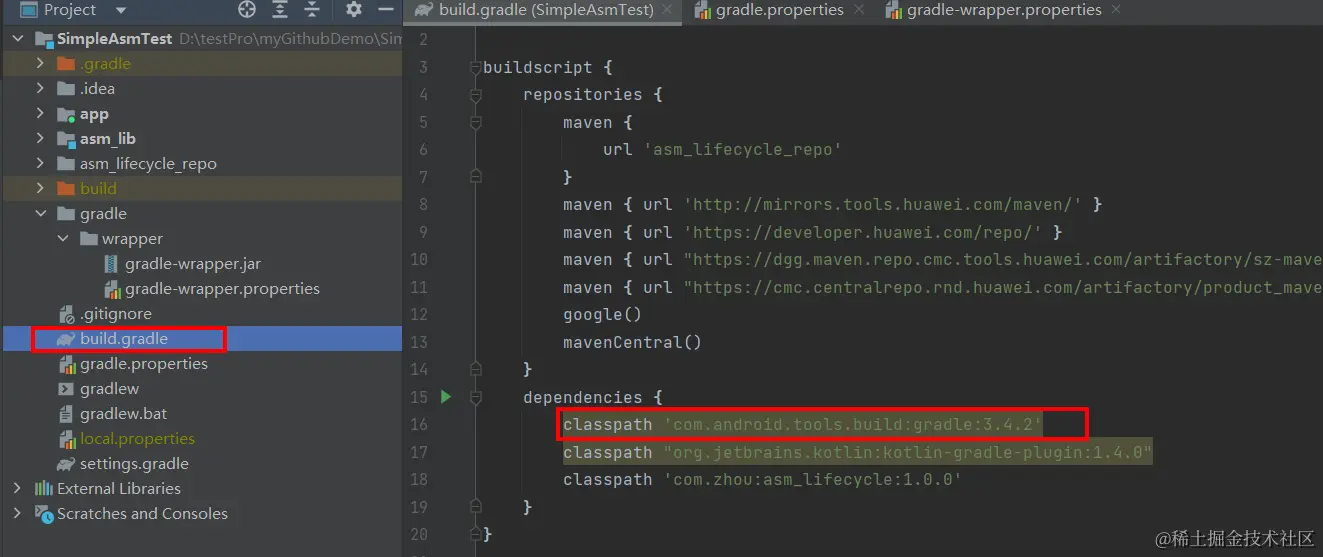1323x557 pixels.
Task: Click the SimpleAsmTest root project icon
Action: [x=44, y=39]
